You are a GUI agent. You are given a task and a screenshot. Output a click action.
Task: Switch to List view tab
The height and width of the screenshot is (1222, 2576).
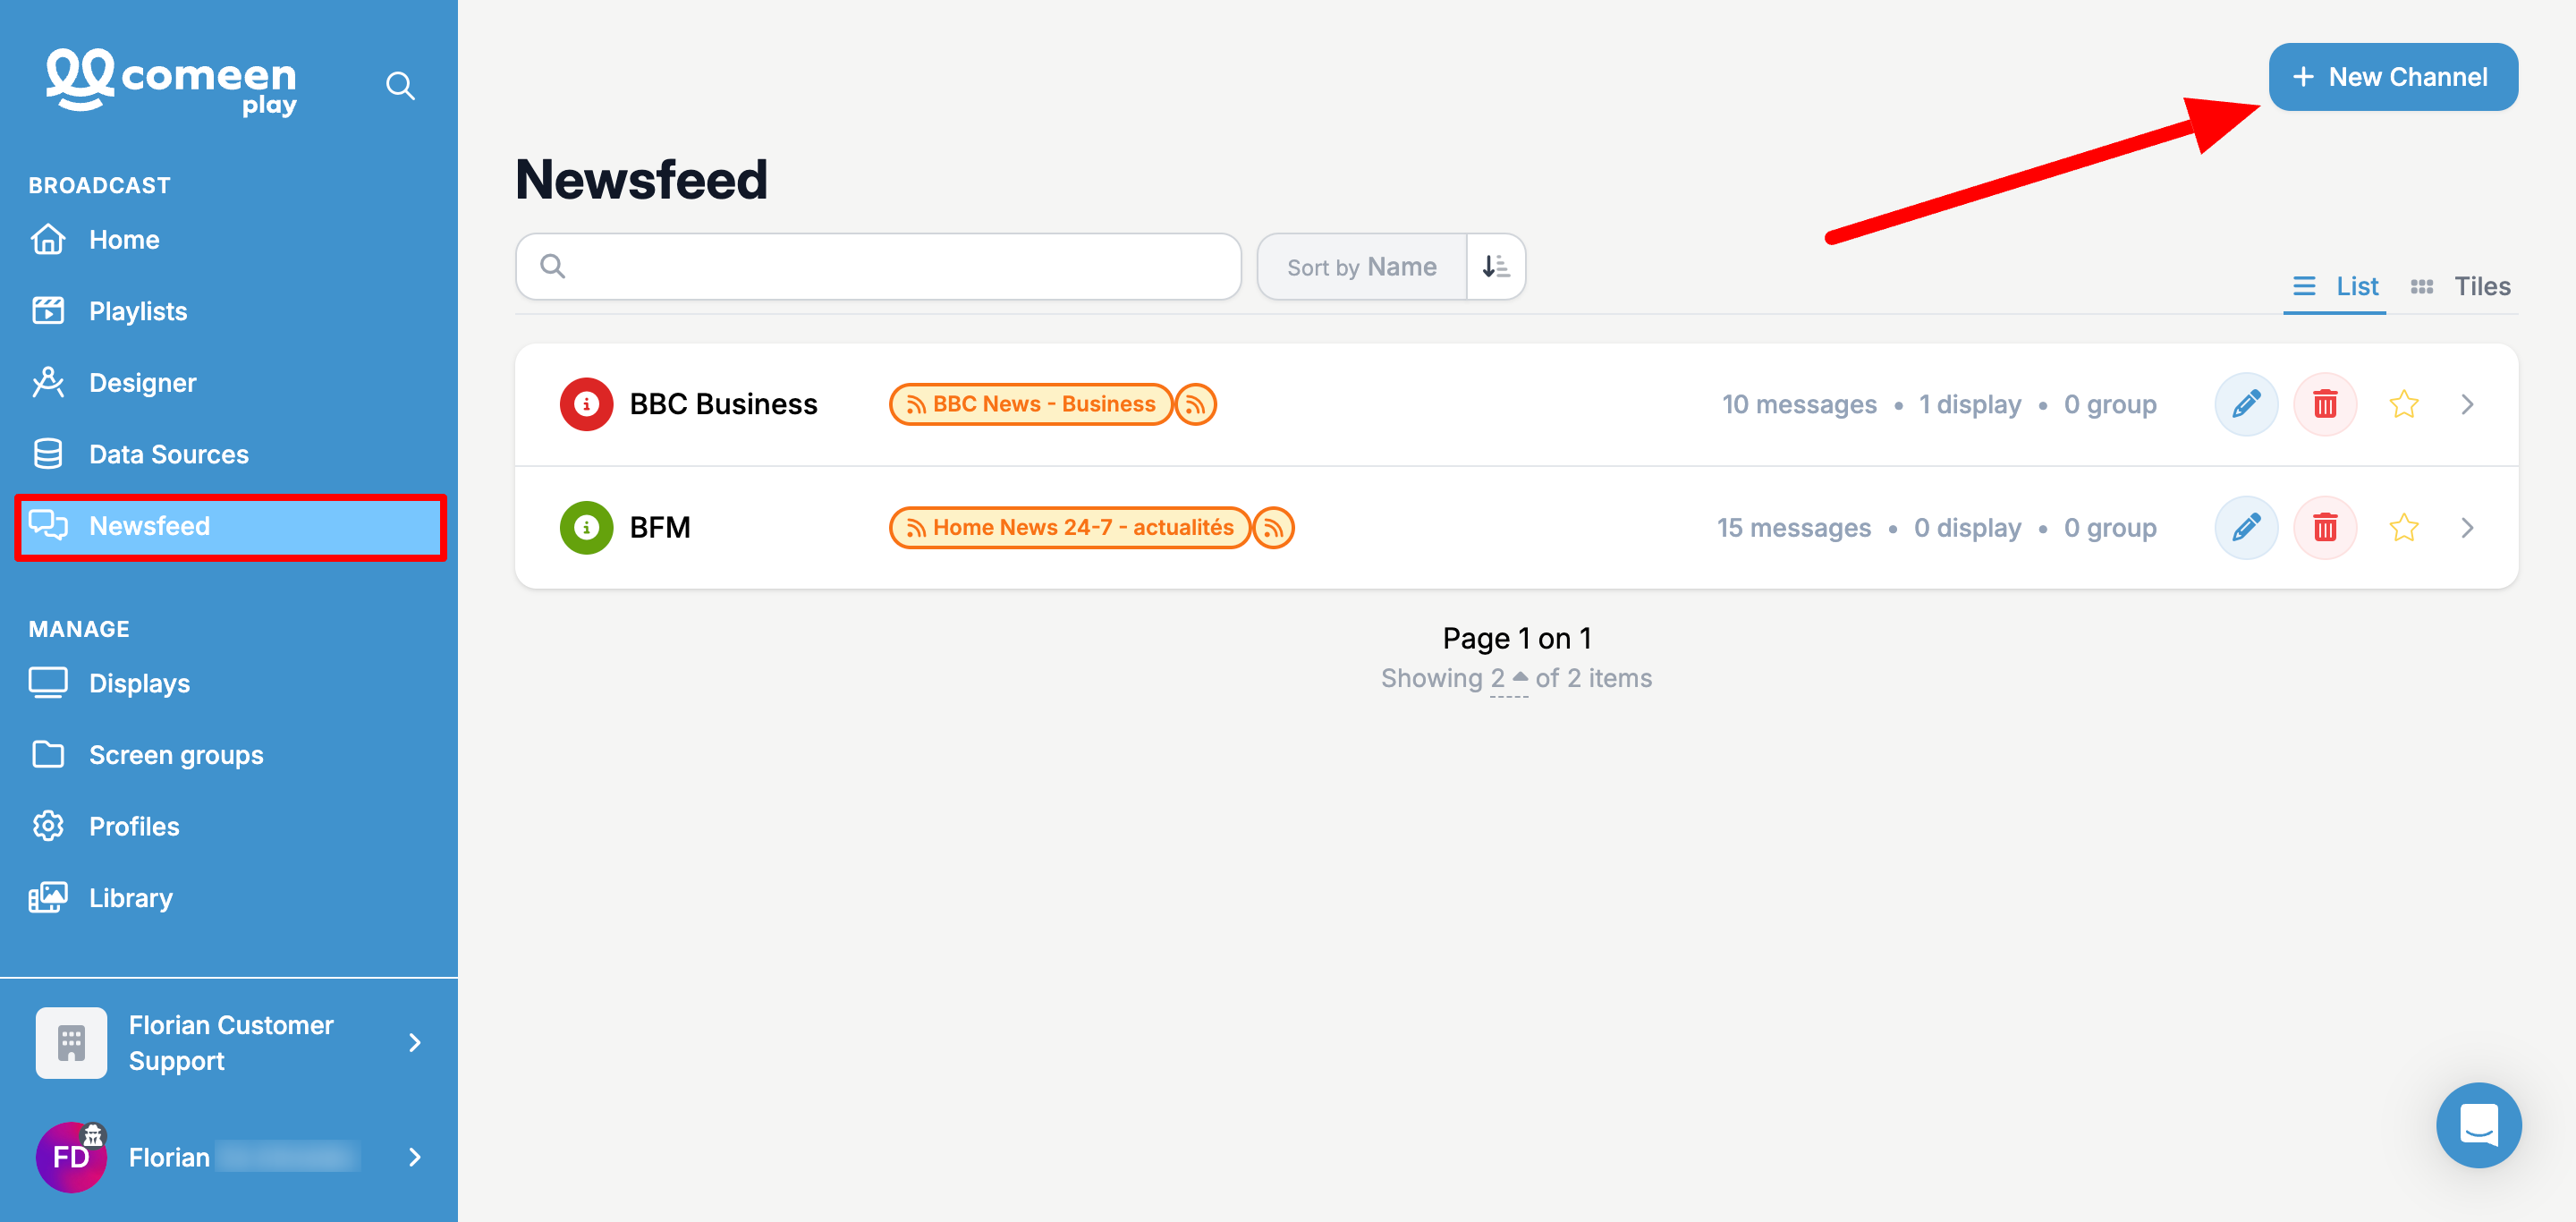2334,287
